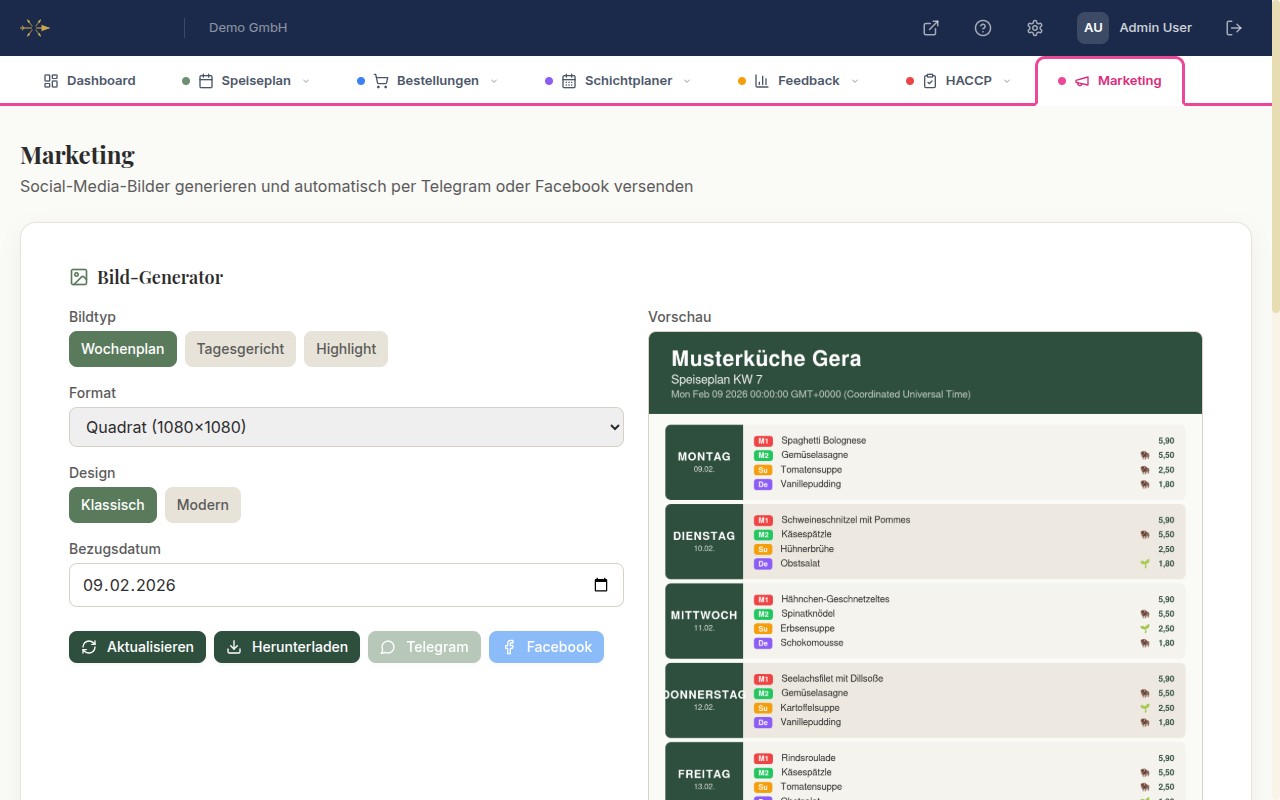Open the Schichtplaner tab

point(627,81)
